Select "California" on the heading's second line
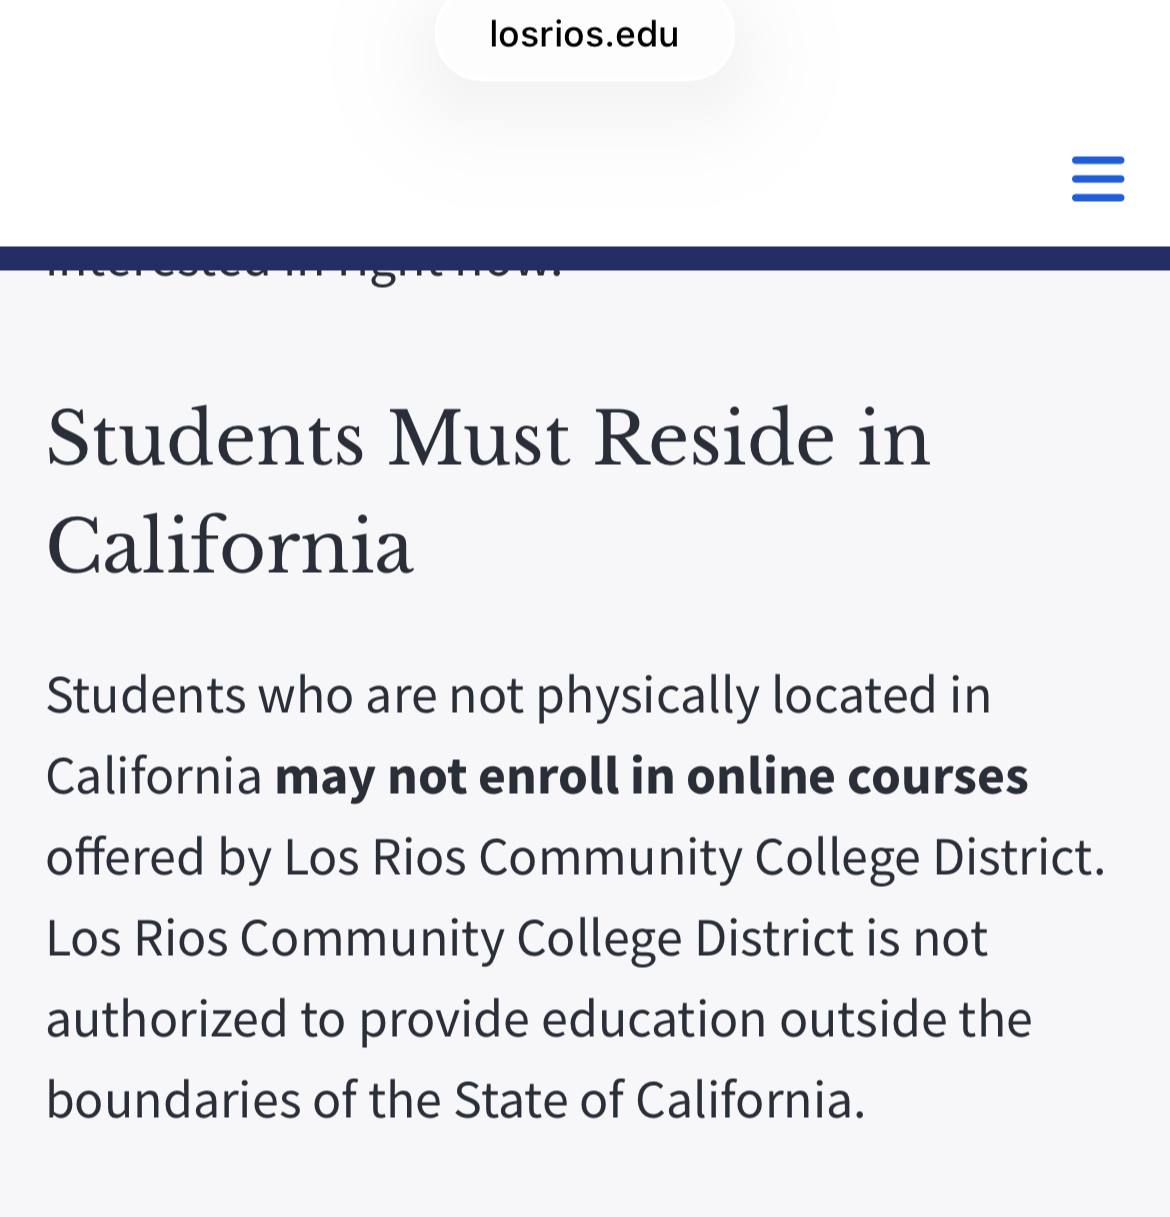 tap(230, 546)
